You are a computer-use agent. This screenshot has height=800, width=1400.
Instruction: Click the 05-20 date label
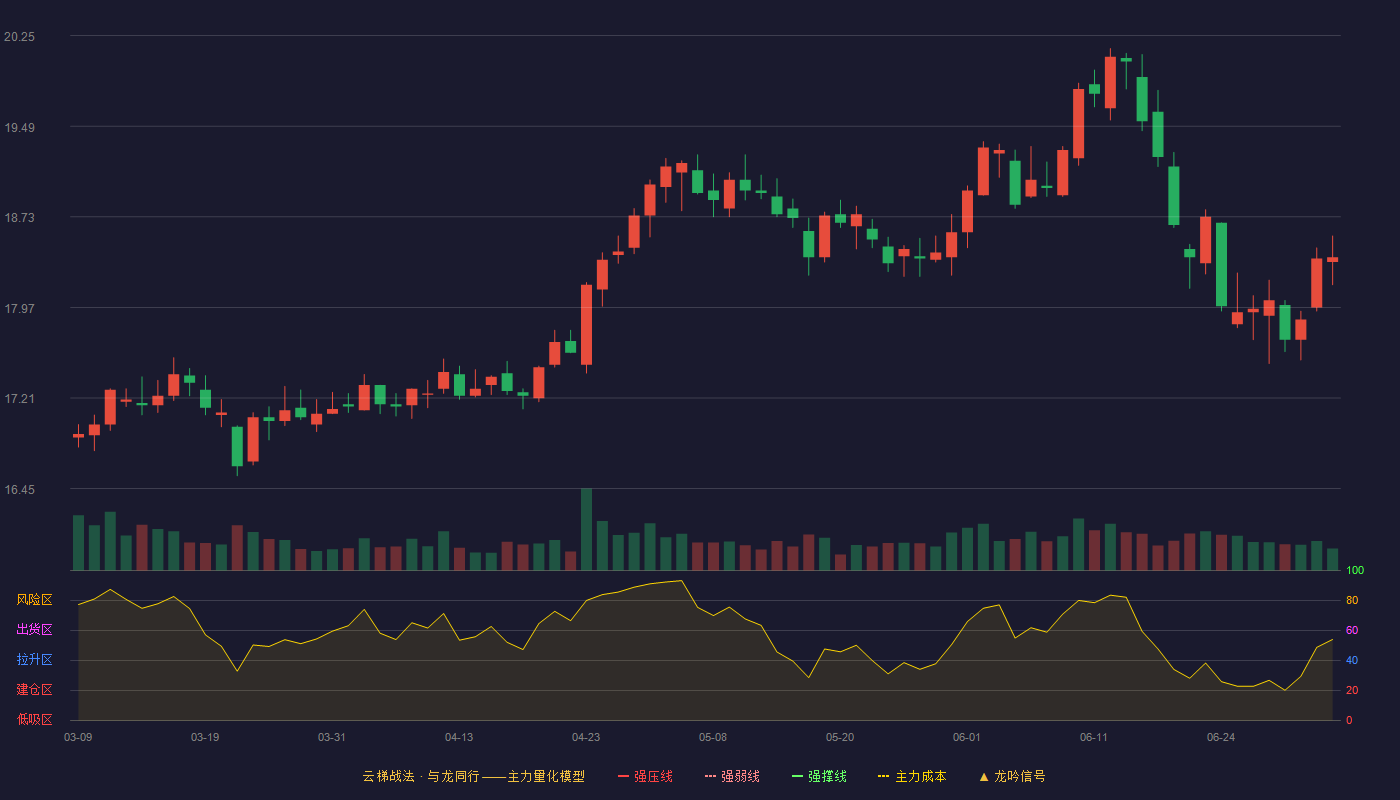(x=840, y=737)
